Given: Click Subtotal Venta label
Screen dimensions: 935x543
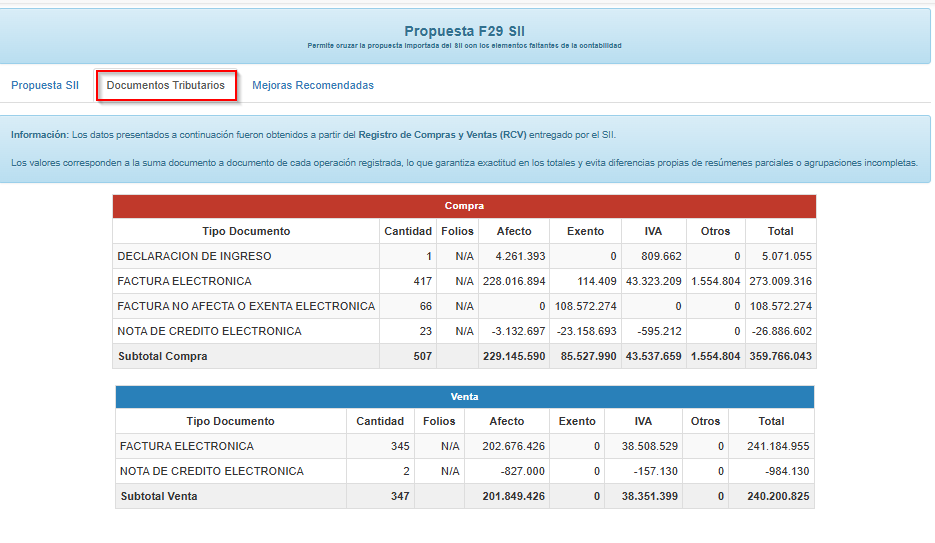Looking at the screenshot, I should coord(159,497).
